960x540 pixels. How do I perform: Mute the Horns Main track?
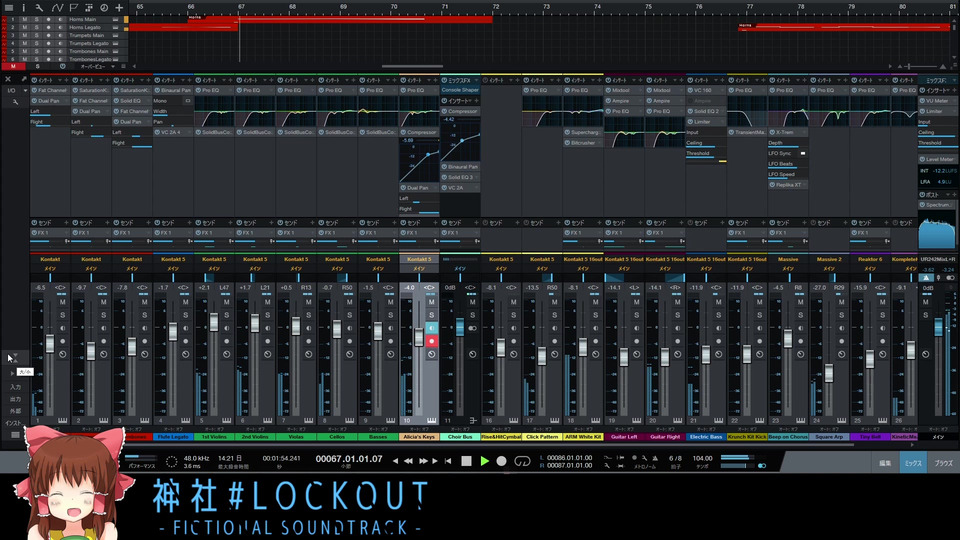tap(24, 19)
